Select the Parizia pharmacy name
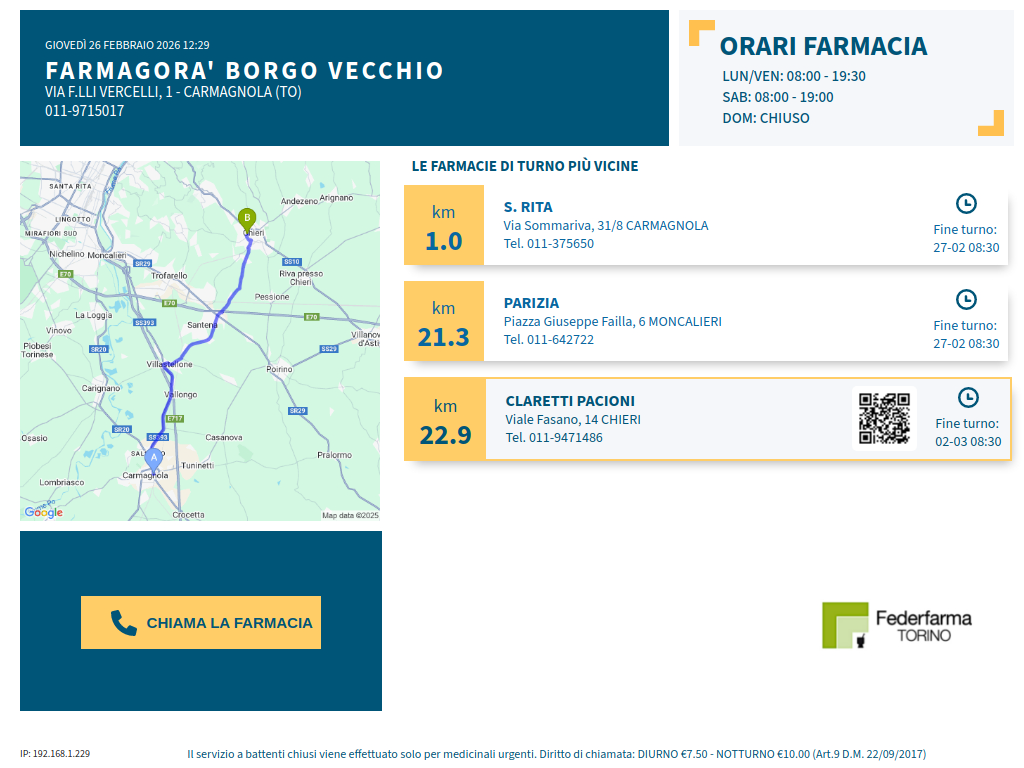Screen dimensions: 1024x768 [531, 303]
